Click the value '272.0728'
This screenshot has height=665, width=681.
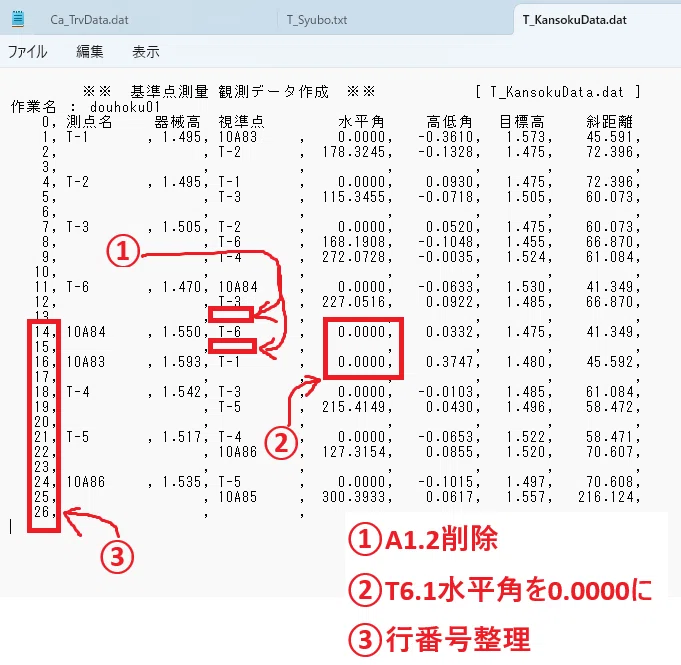(354, 257)
